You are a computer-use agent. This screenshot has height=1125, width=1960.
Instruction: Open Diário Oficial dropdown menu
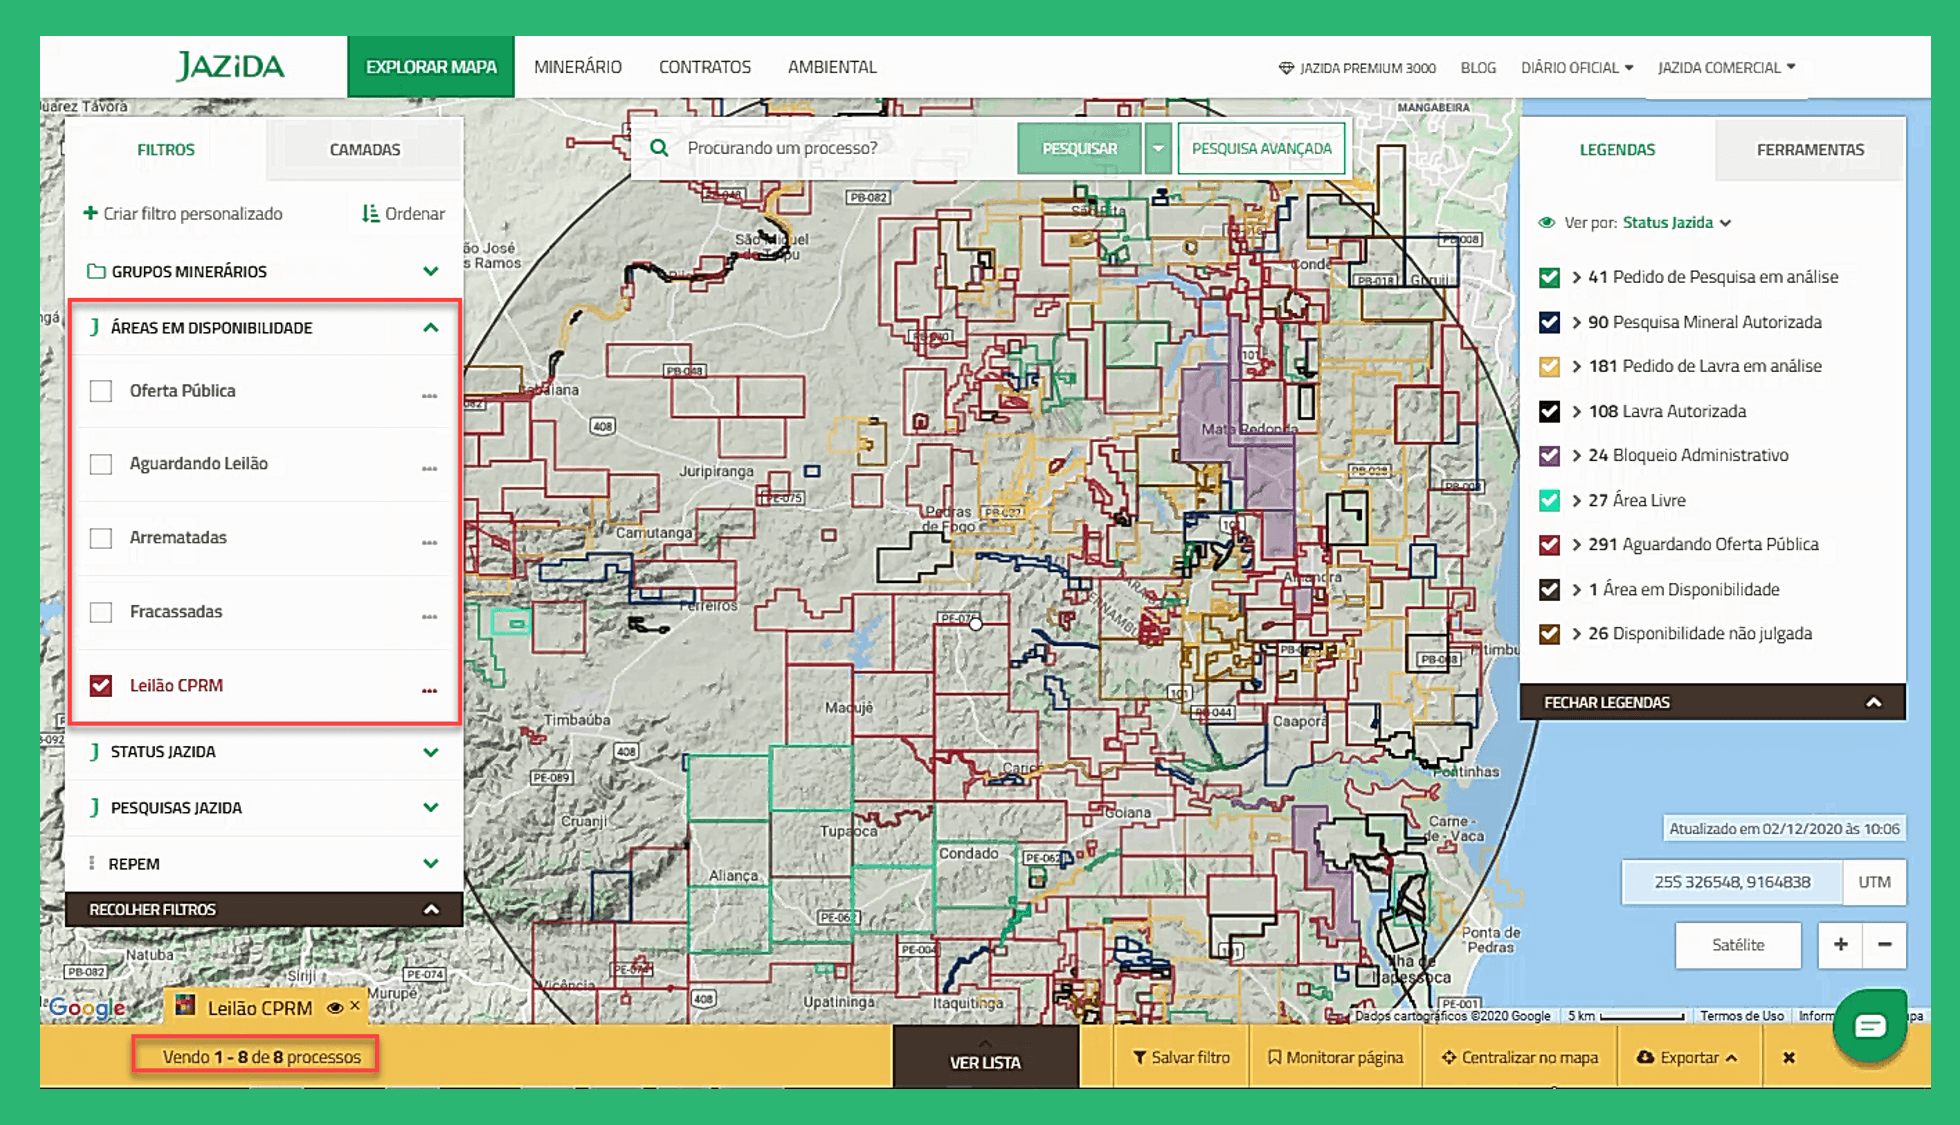pos(1577,68)
